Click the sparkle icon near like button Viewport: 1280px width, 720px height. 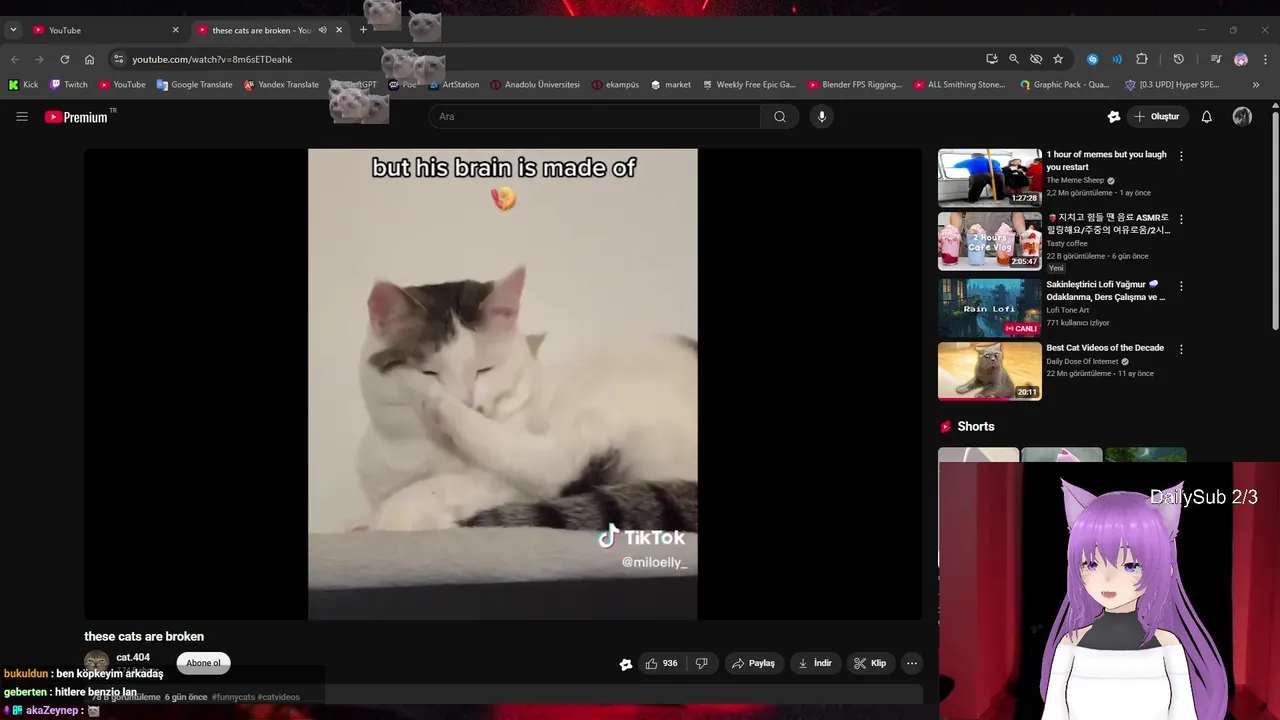point(626,664)
